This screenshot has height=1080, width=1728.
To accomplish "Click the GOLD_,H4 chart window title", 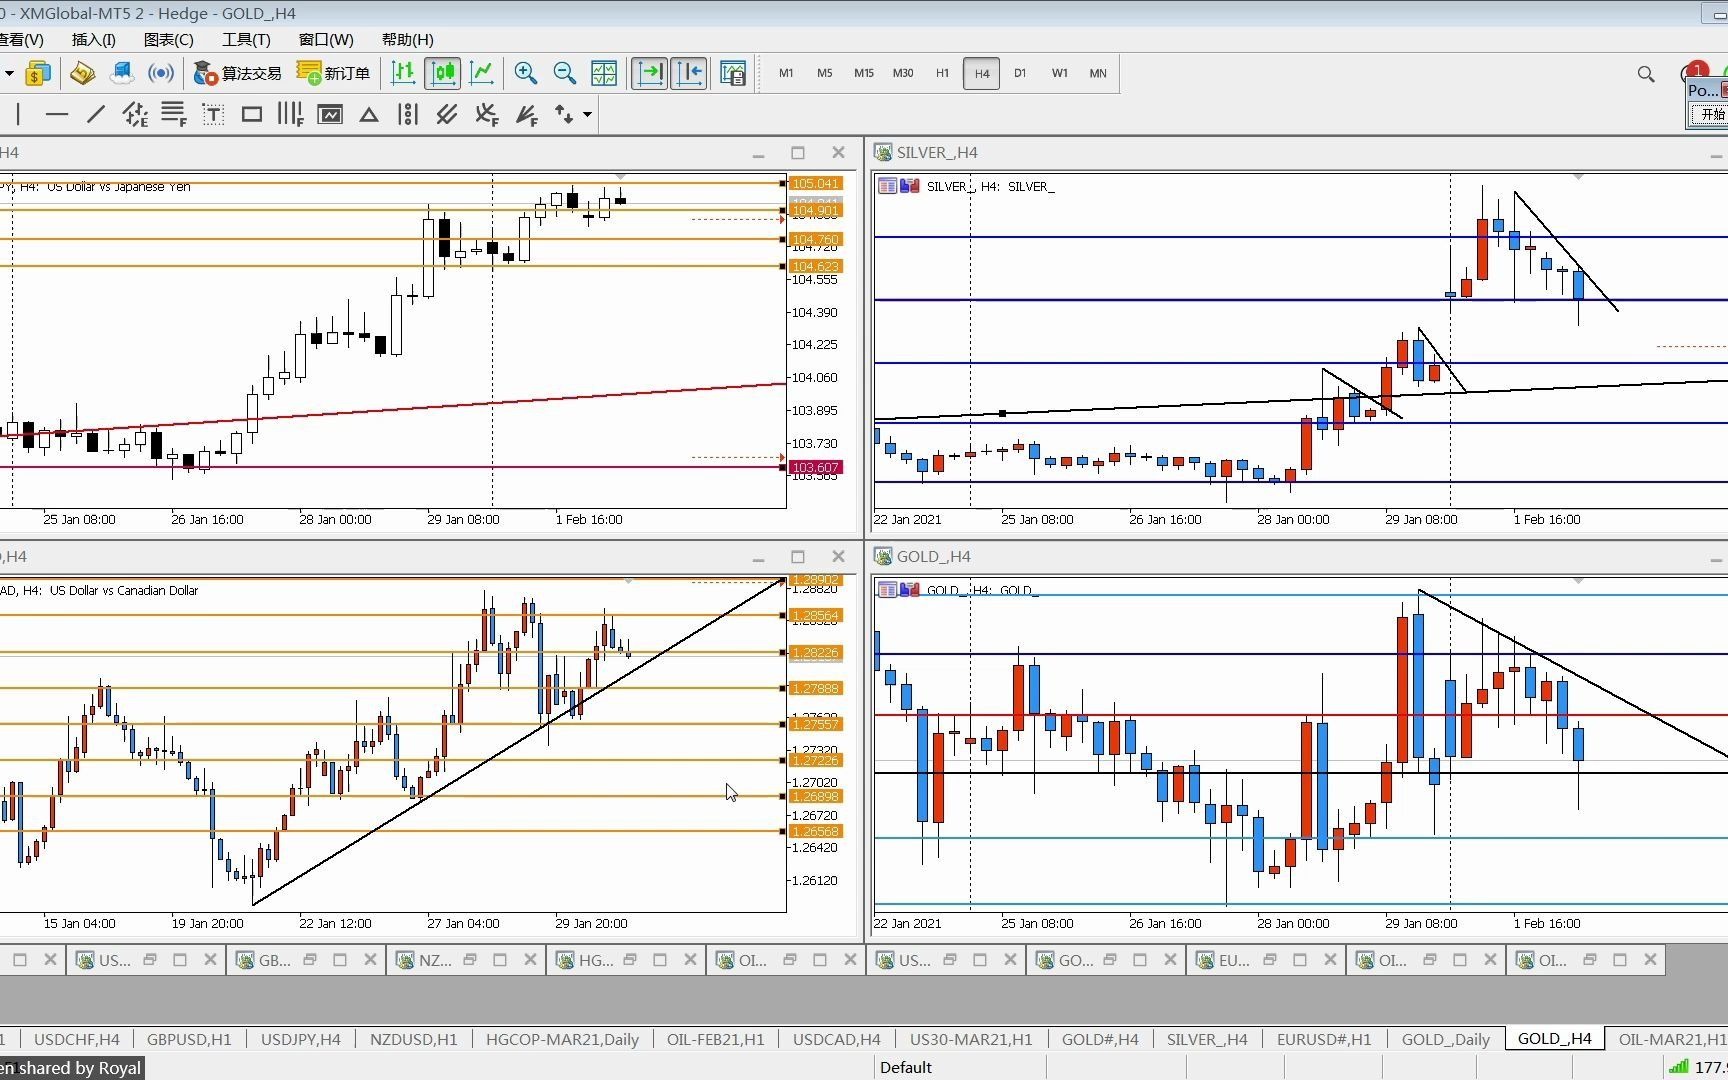I will 934,556.
